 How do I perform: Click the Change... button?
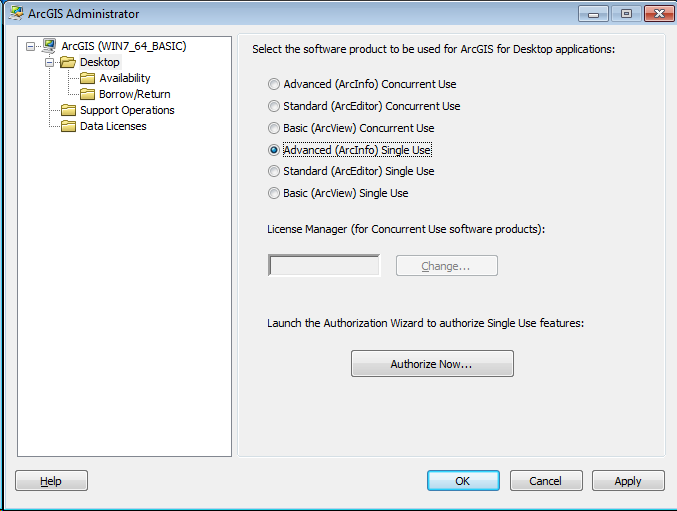point(446,266)
